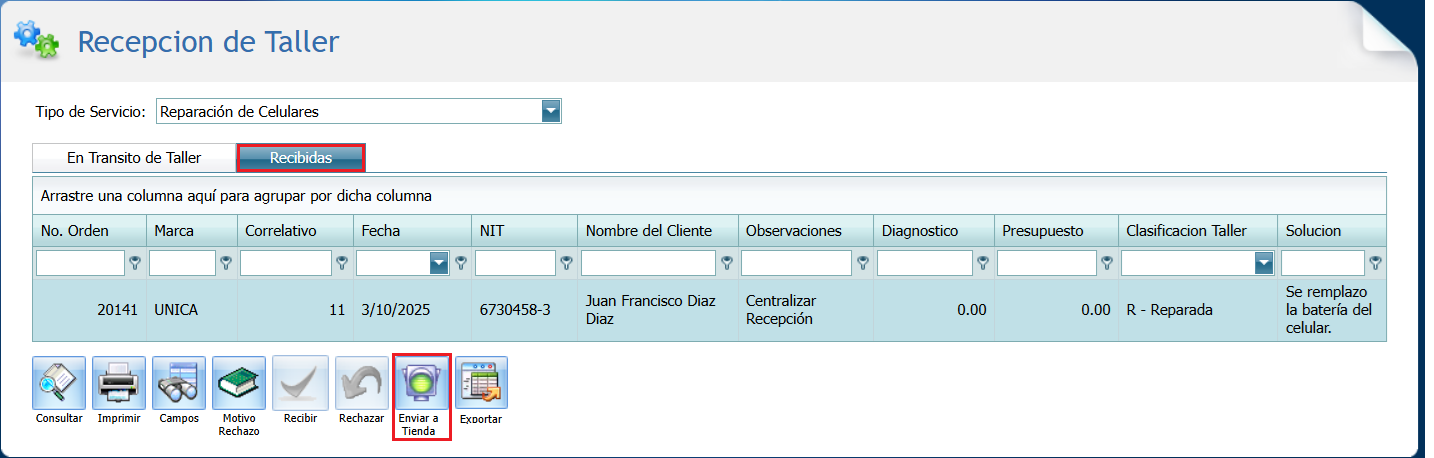Click filter icon for Diagnostico column
The height and width of the screenshot is (458, 1434).
(x=982, y=263)
